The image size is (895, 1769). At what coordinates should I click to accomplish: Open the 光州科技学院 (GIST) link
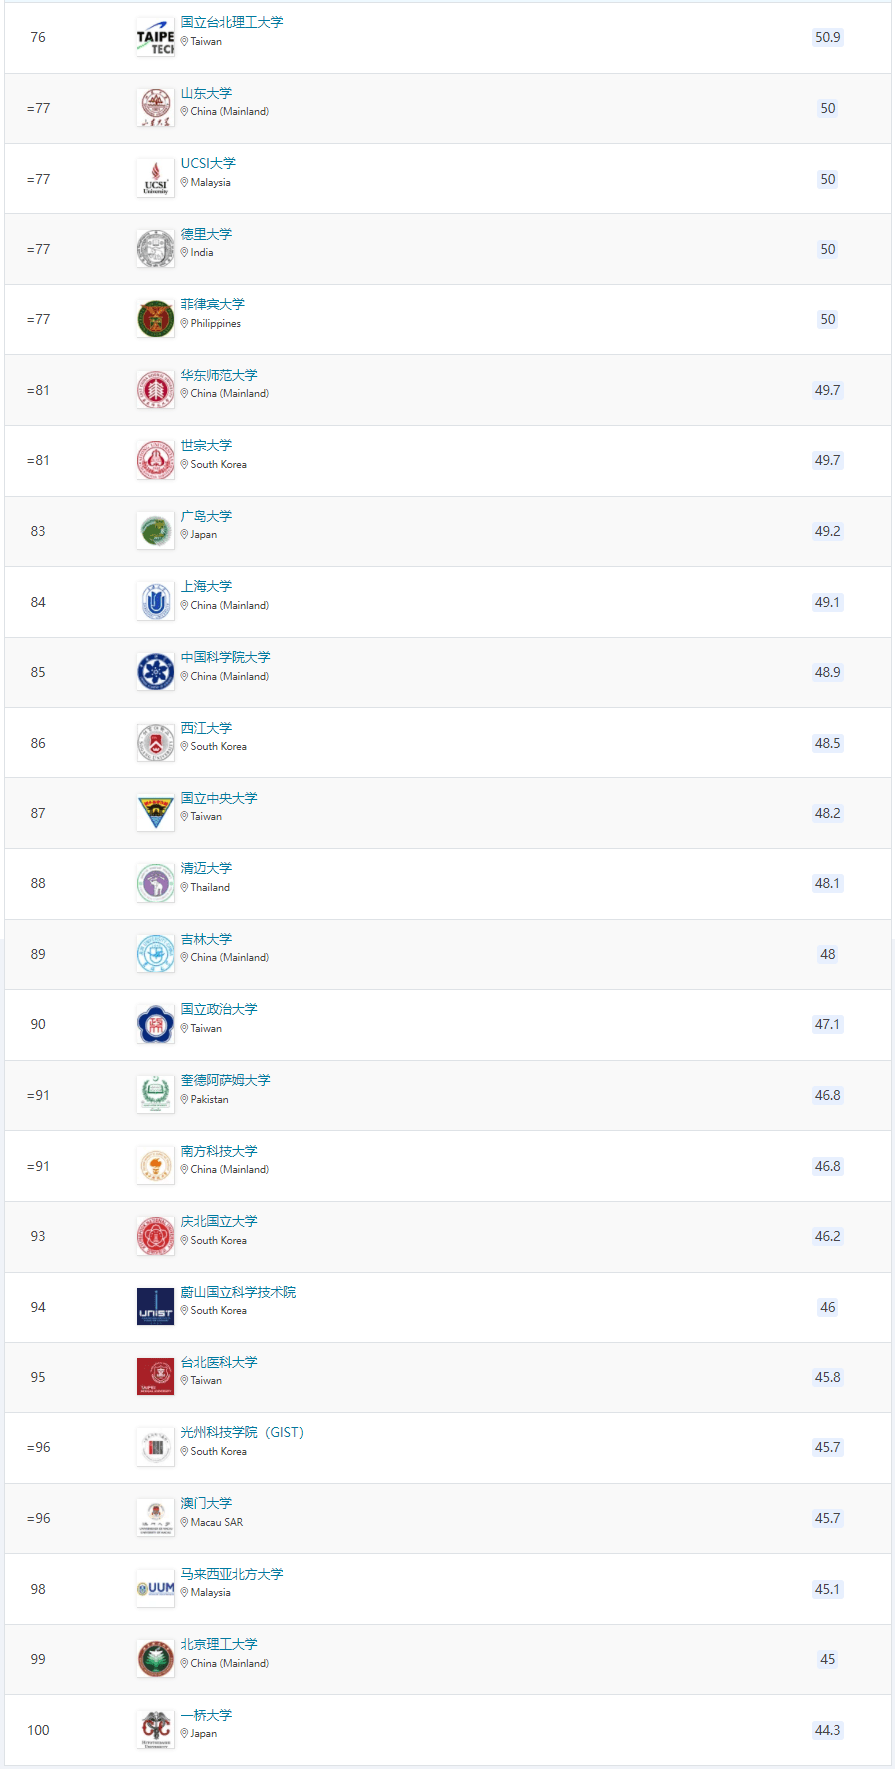click(x=242, y=1432)
